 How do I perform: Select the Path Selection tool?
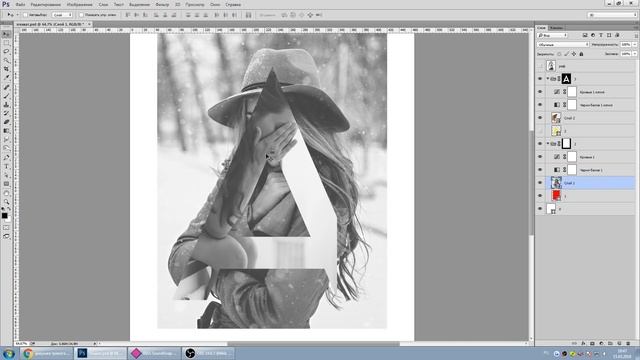click(6, 175)
